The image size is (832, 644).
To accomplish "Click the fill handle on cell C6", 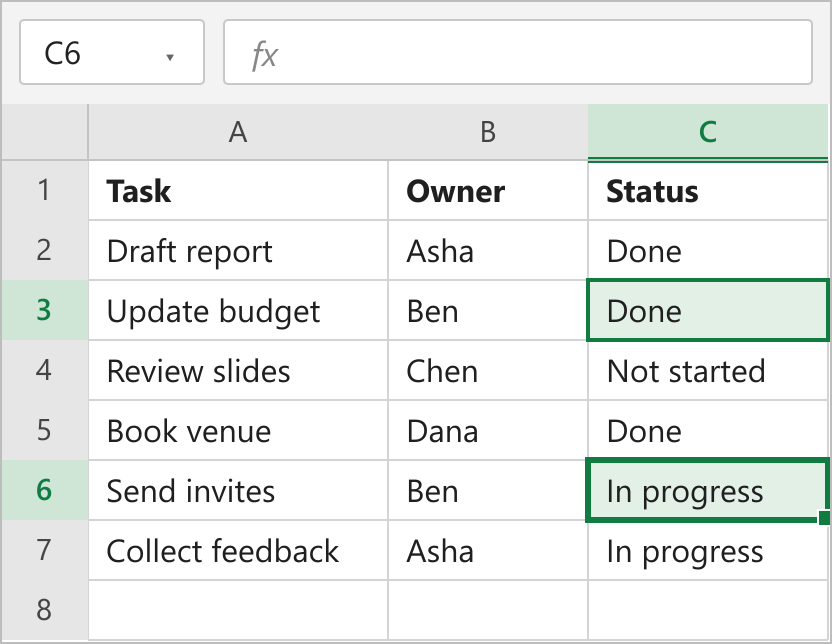I will pyautogui.click(x=825, y=518).
